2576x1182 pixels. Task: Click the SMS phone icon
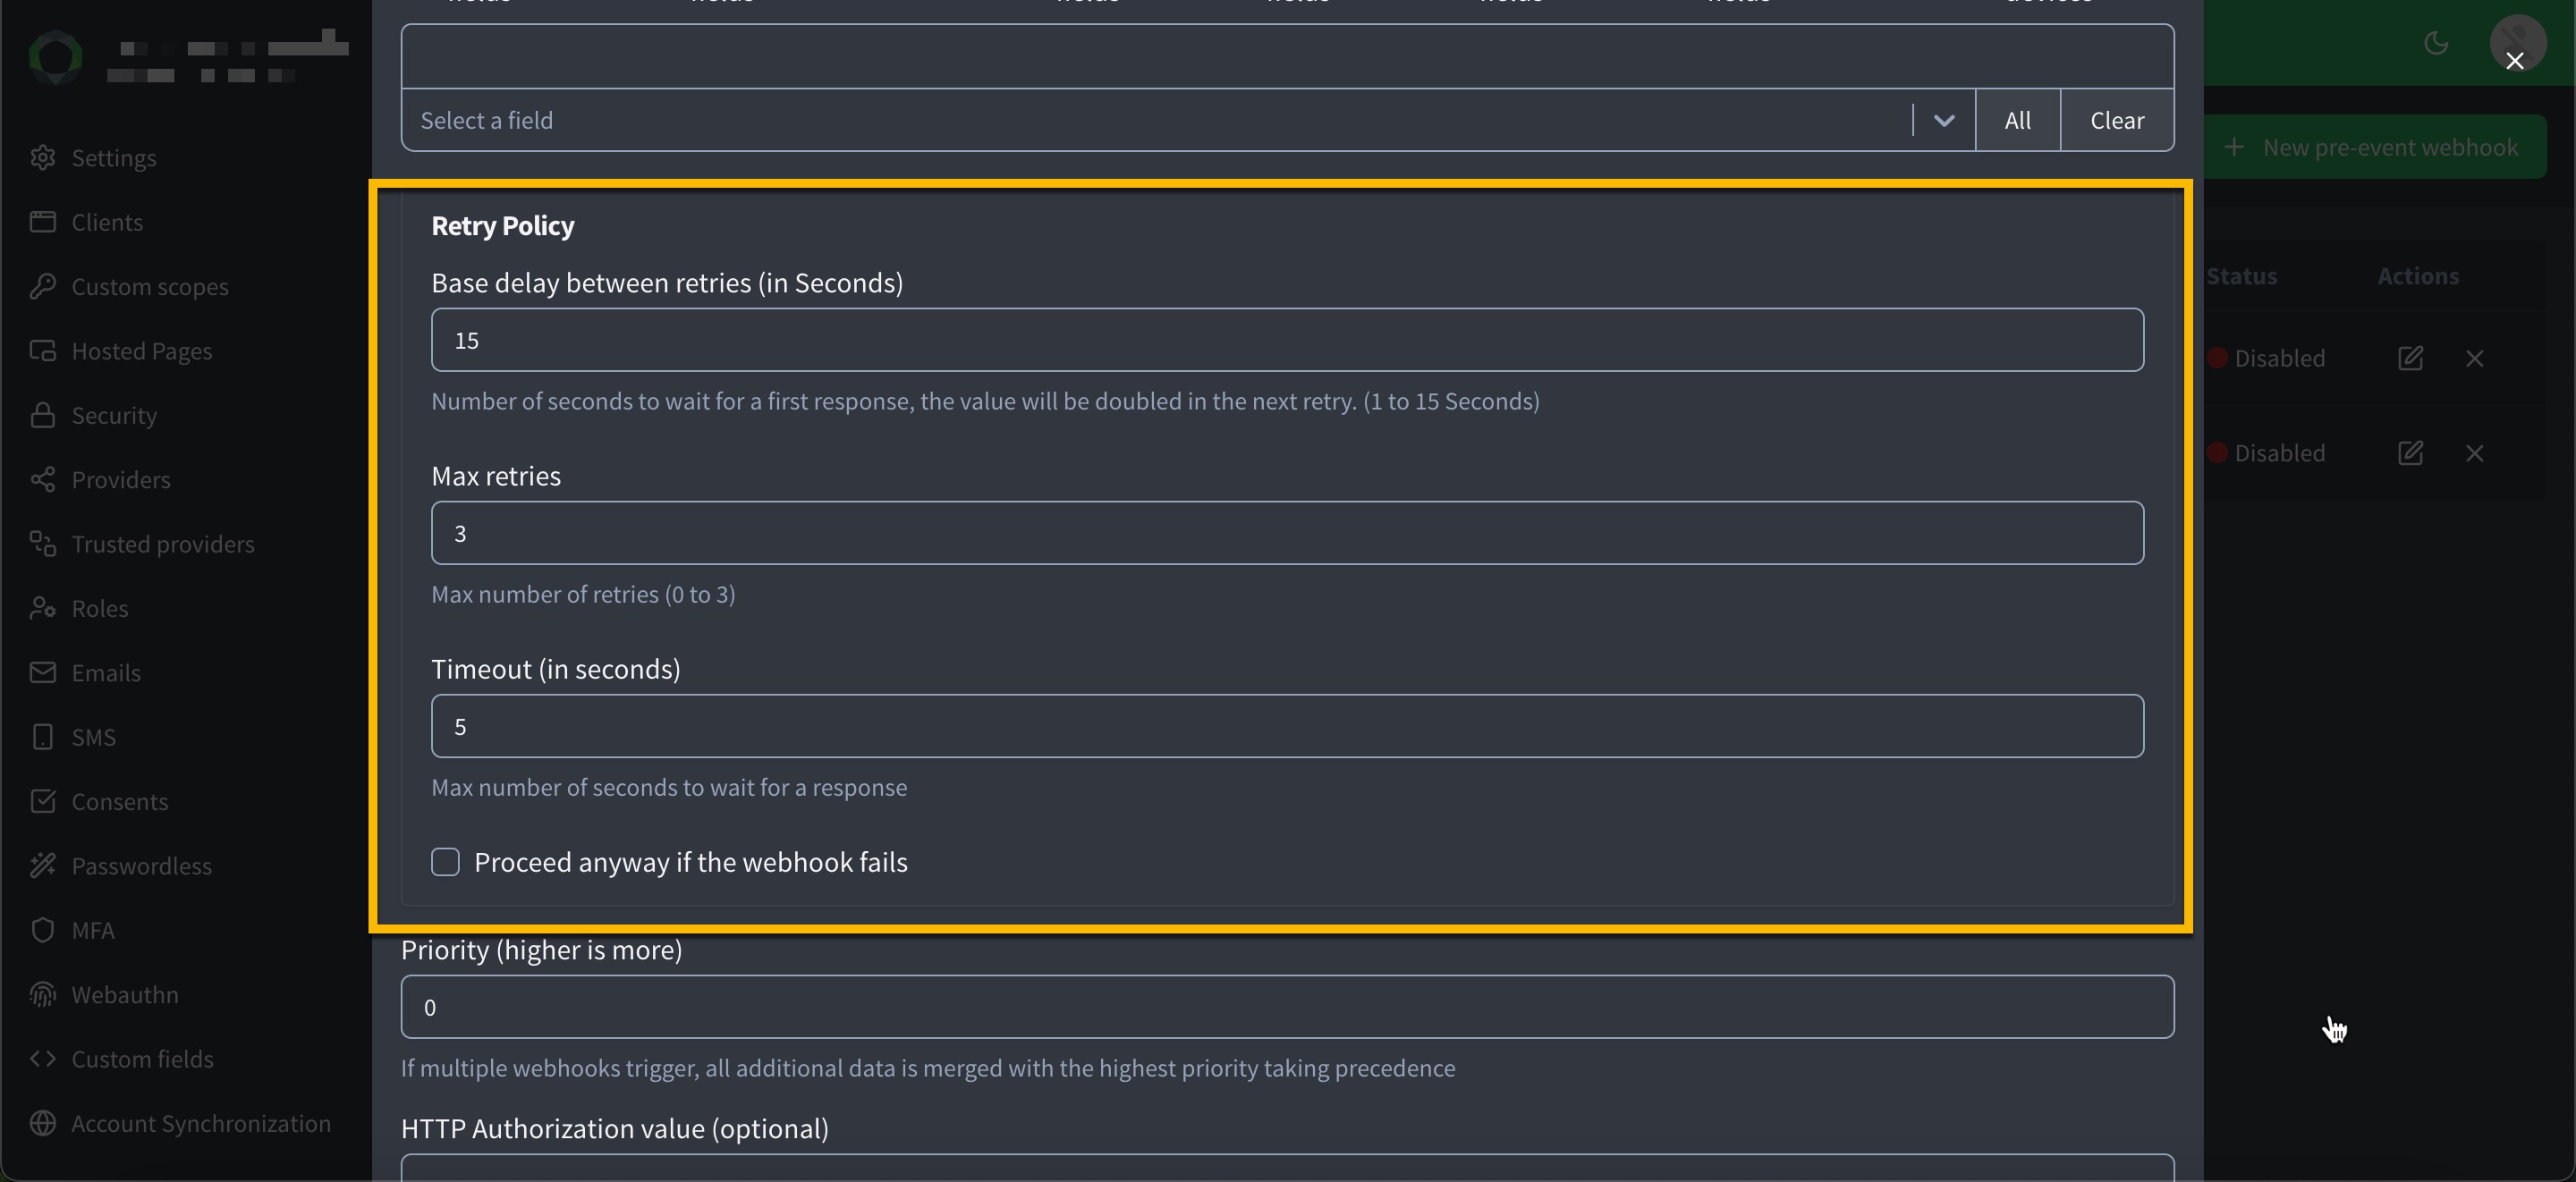pos(44,736)
